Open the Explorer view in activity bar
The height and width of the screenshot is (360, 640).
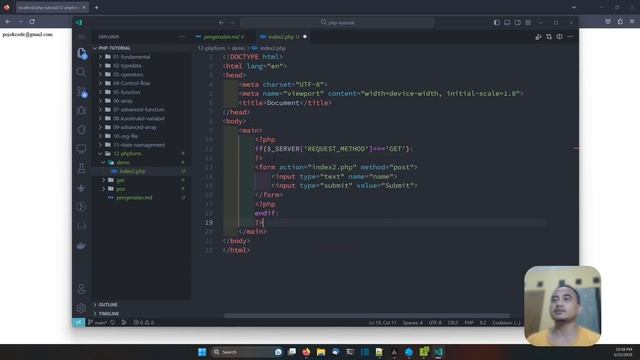82,53
